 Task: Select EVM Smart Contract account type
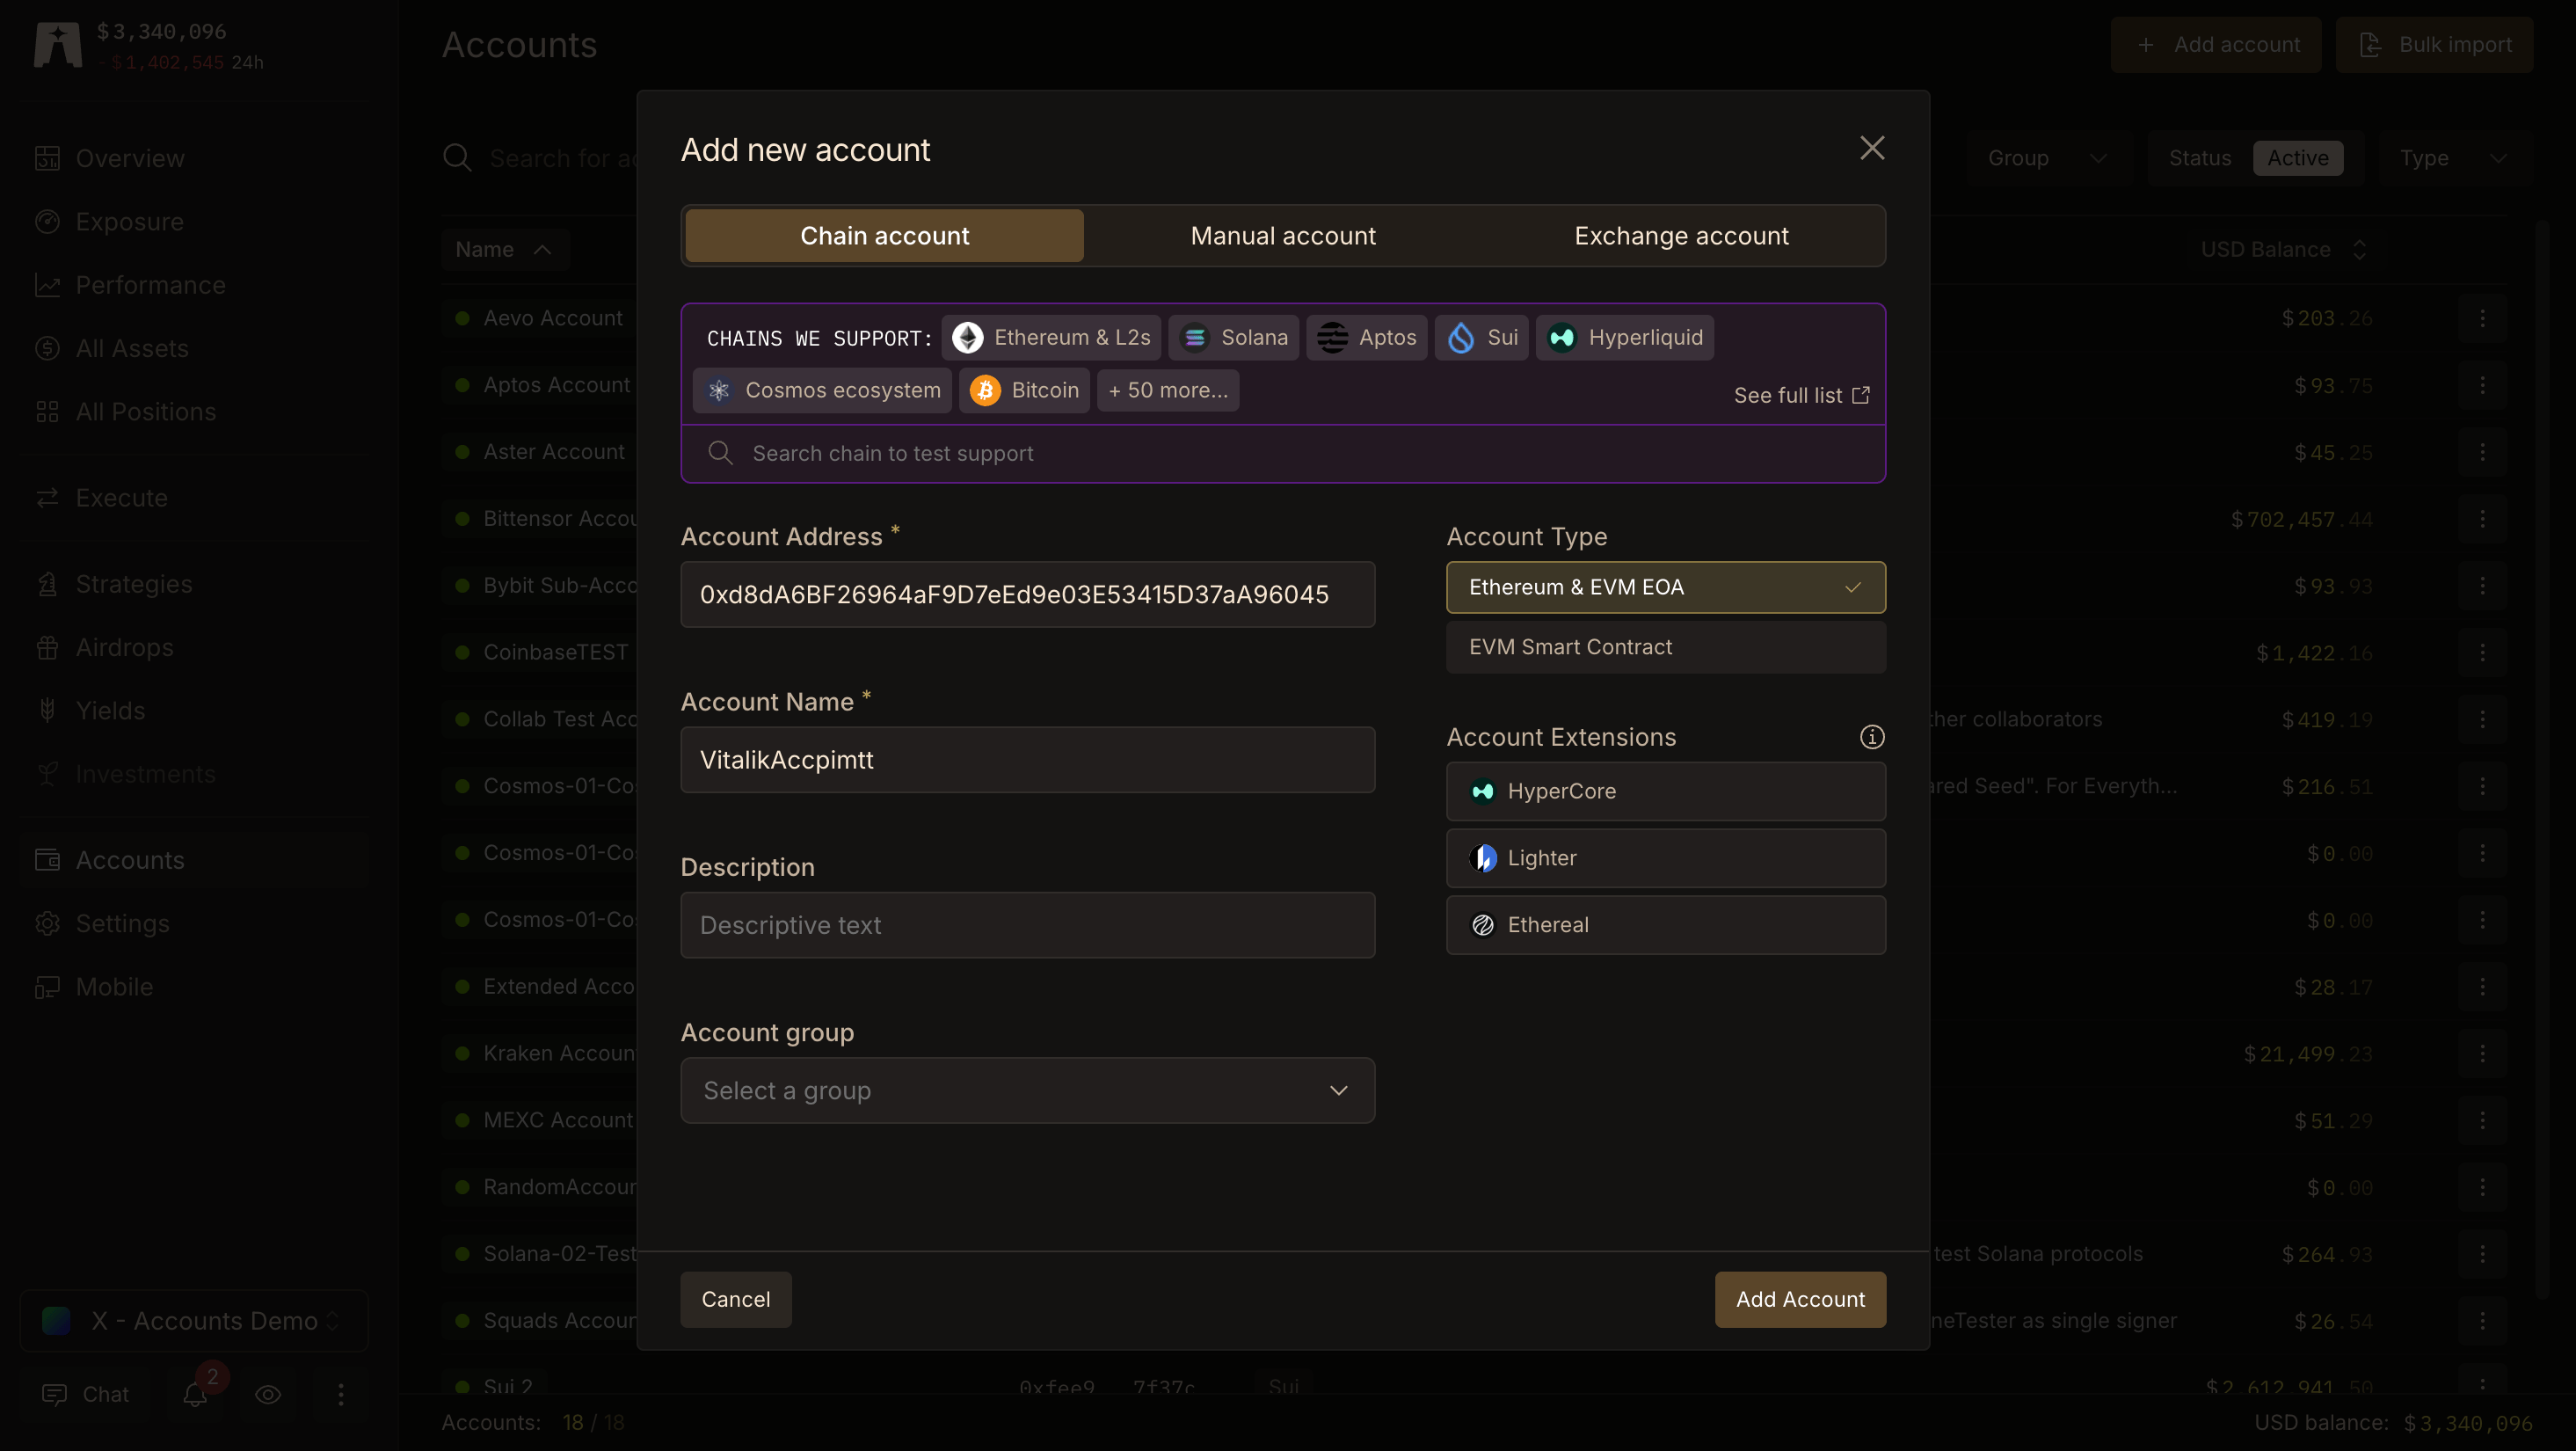pos(1665,647)
